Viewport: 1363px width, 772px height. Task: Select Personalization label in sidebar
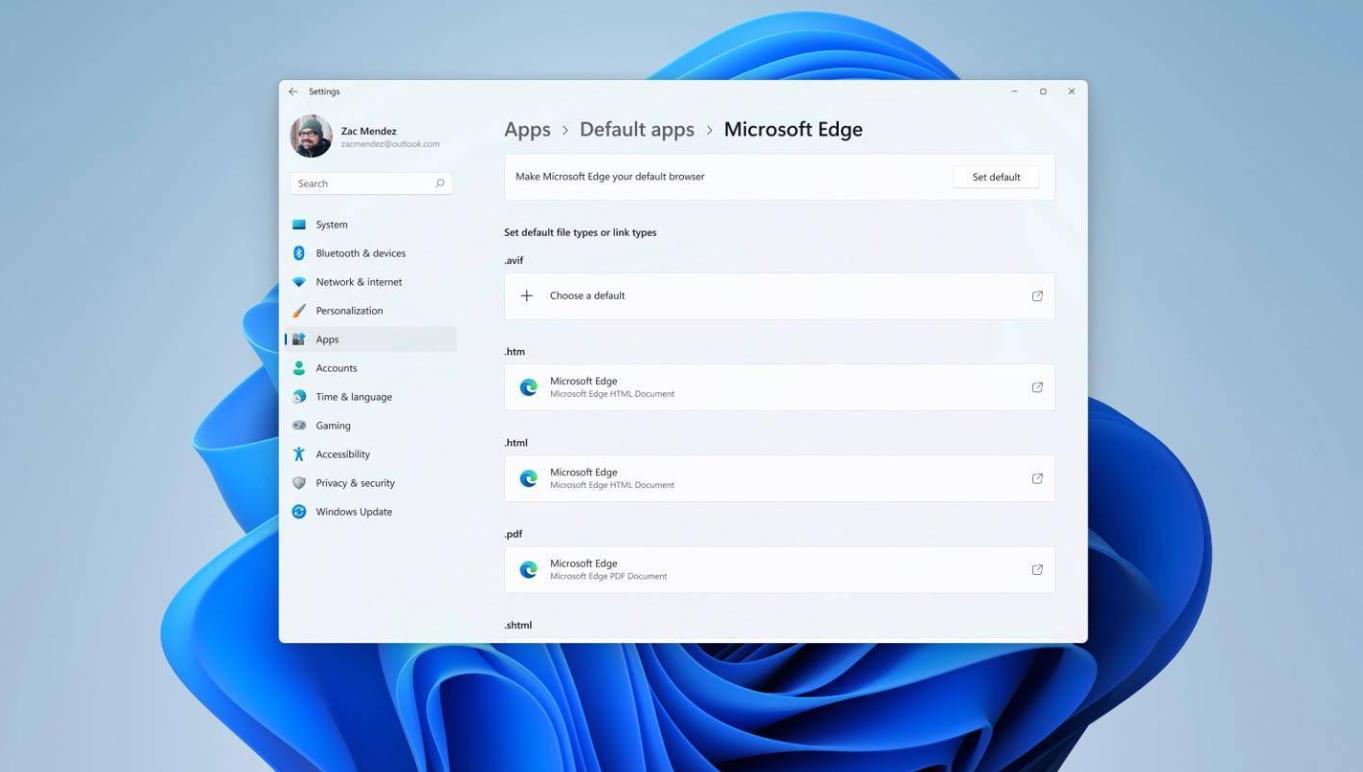click(x=349, y=311)
